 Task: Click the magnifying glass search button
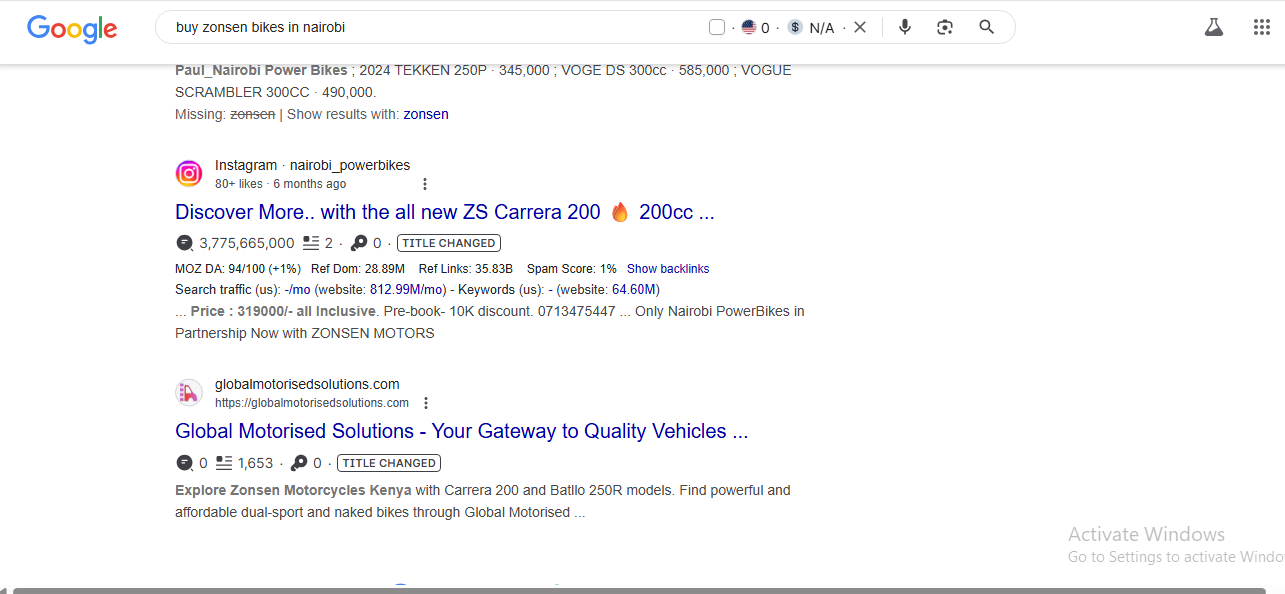coord(987,27)
